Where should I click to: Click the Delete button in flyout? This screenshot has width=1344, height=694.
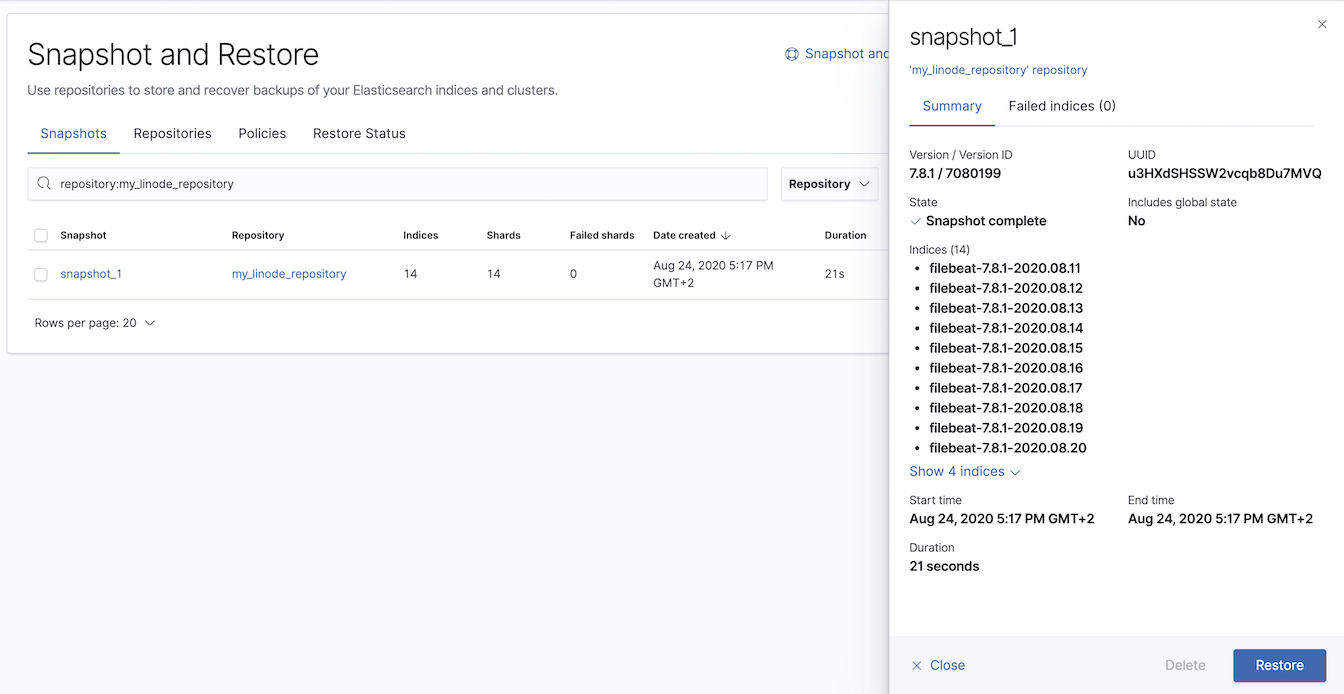1185,665
